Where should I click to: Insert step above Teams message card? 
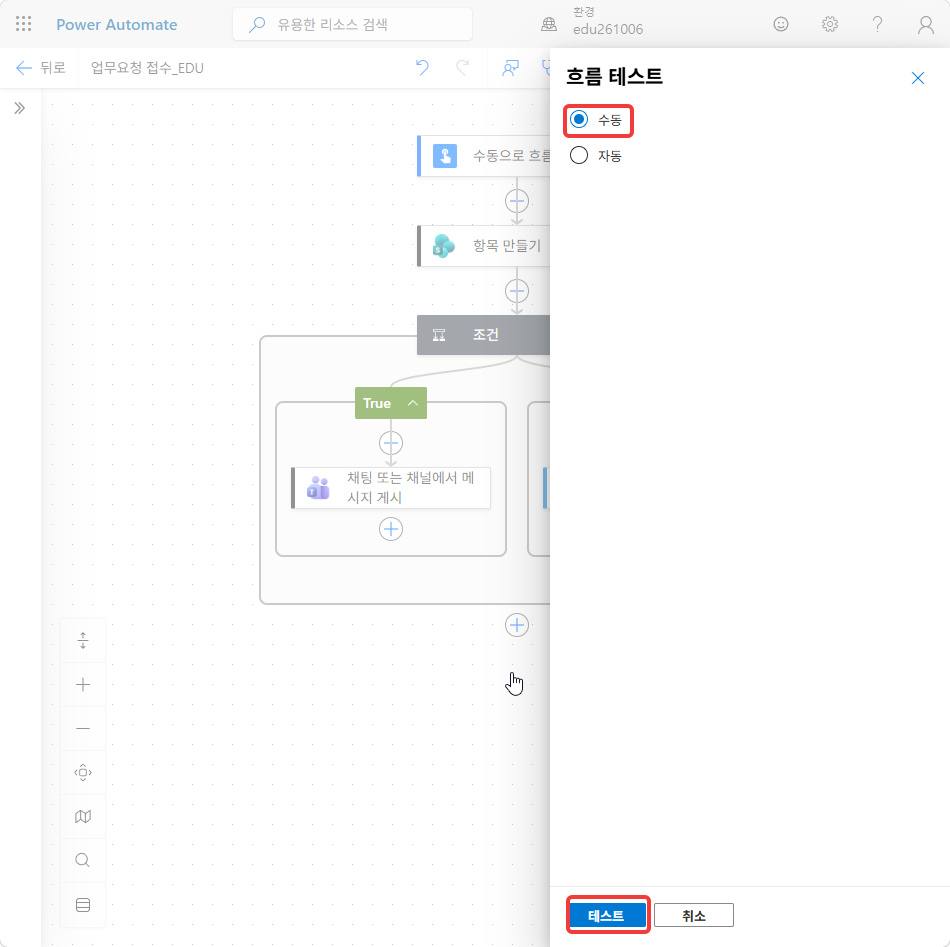click(391, 444)
